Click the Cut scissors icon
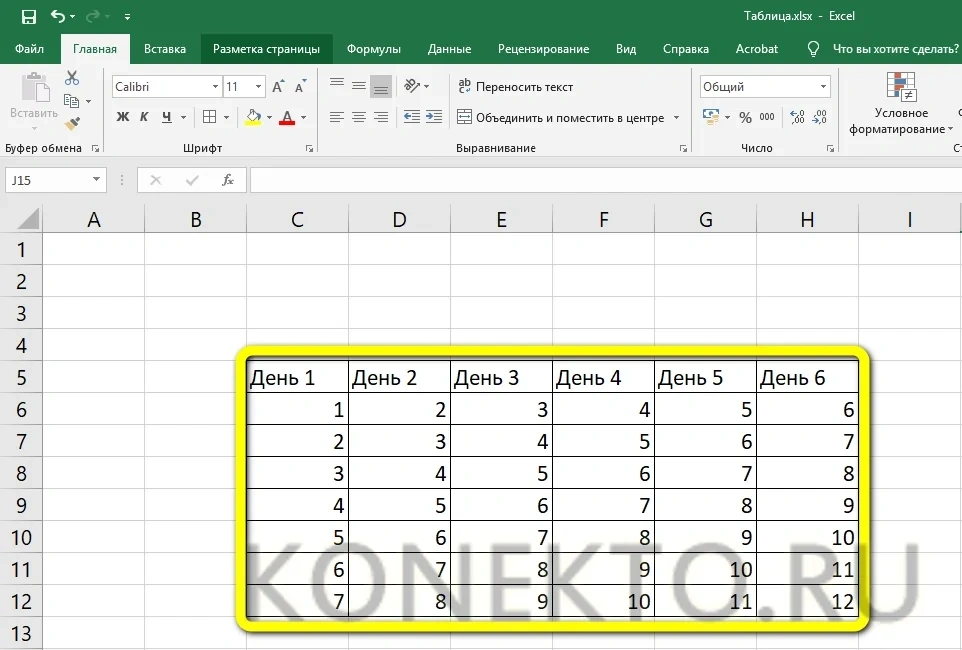The image size is (962, 650). (72, 78)
